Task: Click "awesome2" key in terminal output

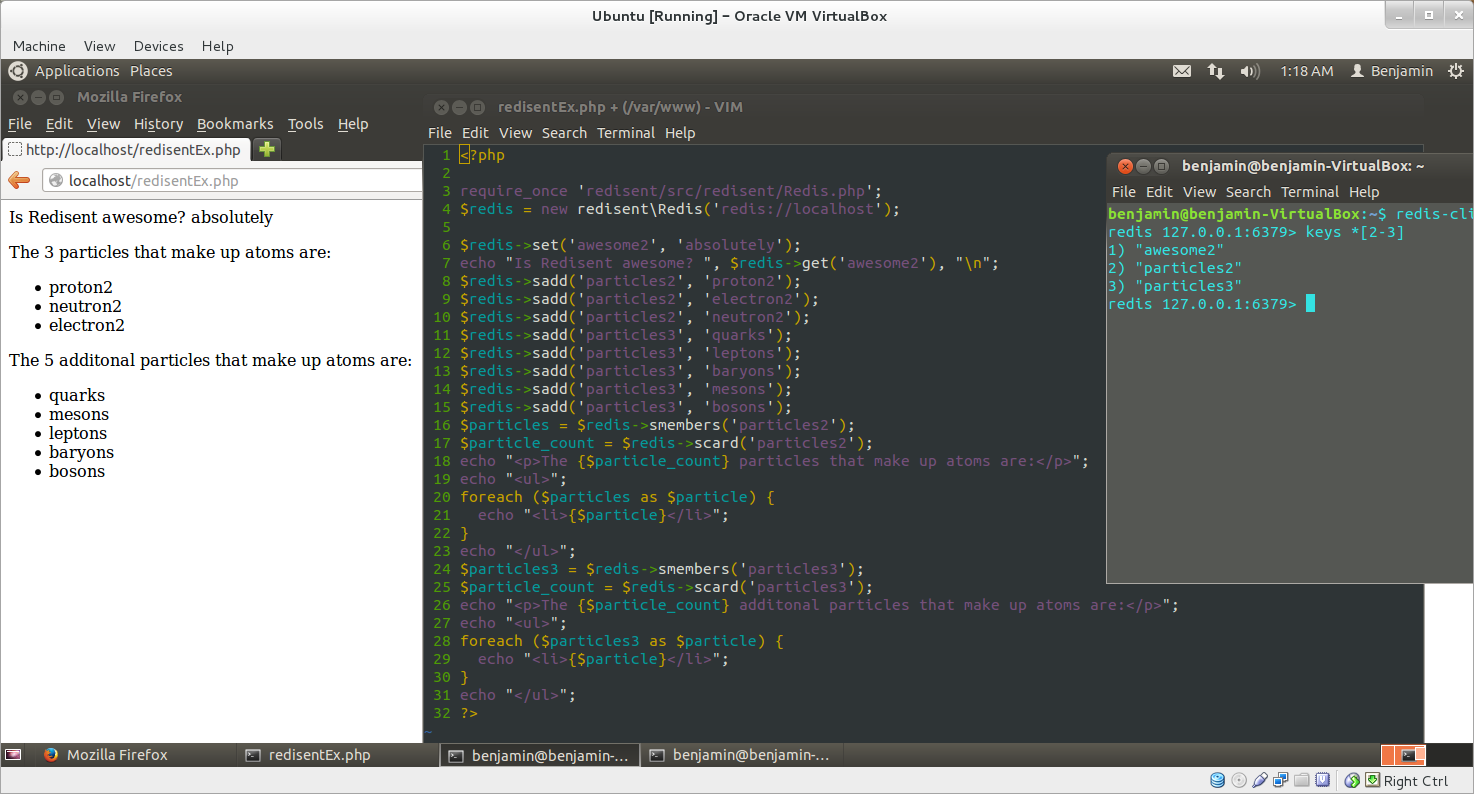Action: pos(1179,250)
